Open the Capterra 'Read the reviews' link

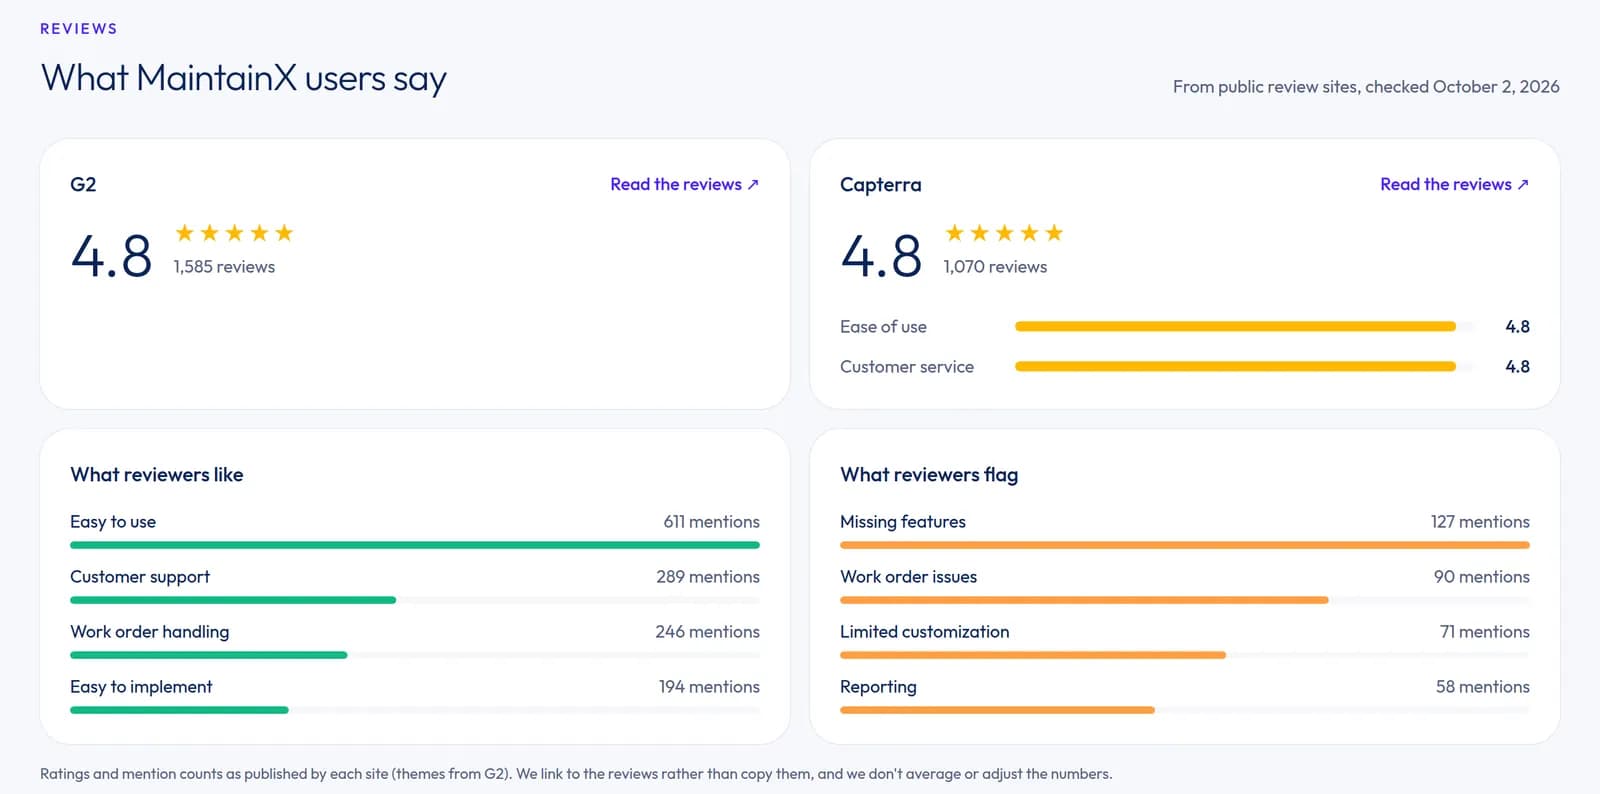[1455, 184]
